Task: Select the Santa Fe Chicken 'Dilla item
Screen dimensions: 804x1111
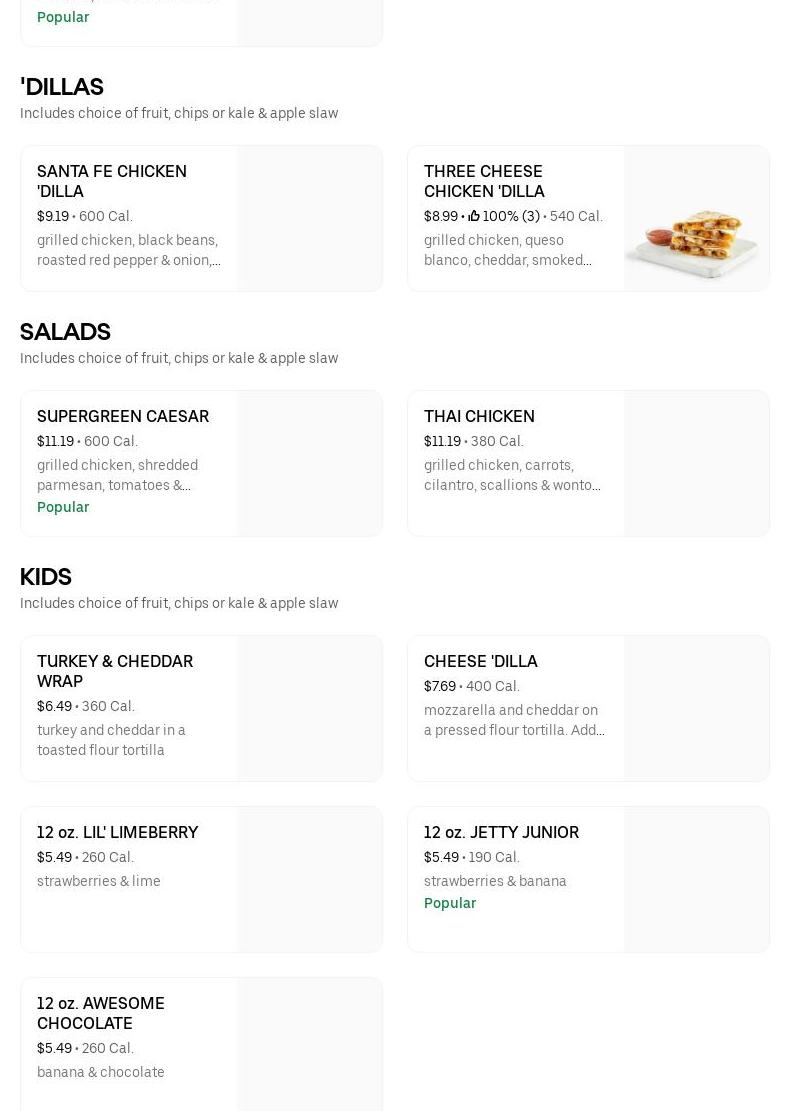Action: [112, 181]
